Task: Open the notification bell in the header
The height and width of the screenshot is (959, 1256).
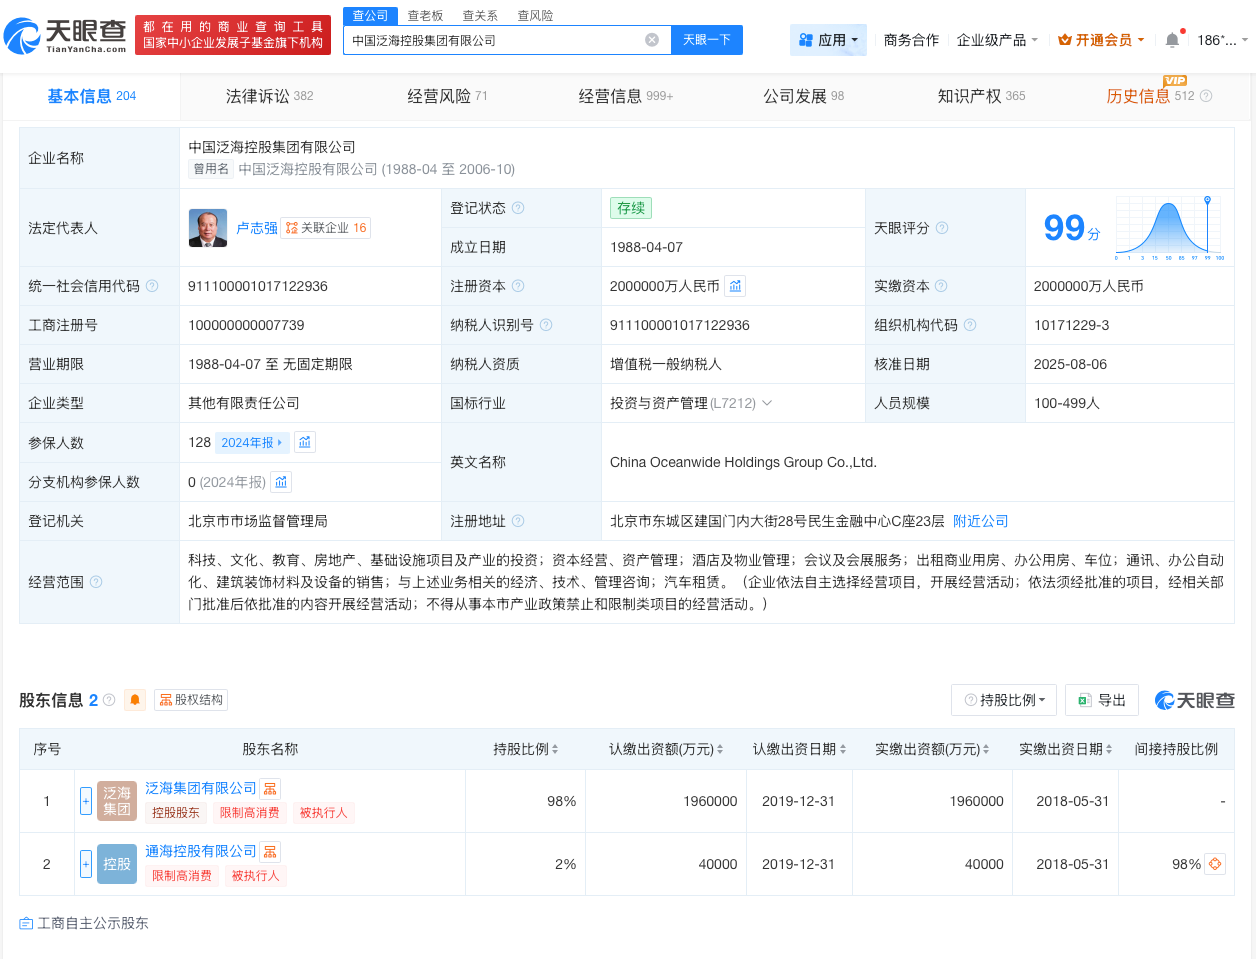Action: click(1172, 40)
